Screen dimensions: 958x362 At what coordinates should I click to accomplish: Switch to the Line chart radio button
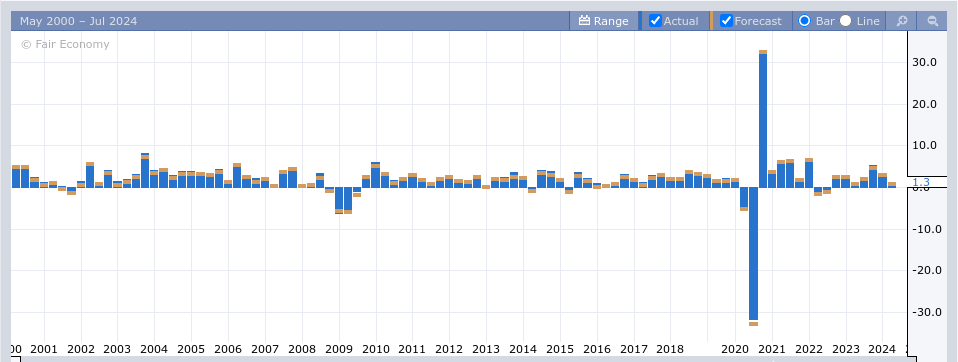[846, 21]
